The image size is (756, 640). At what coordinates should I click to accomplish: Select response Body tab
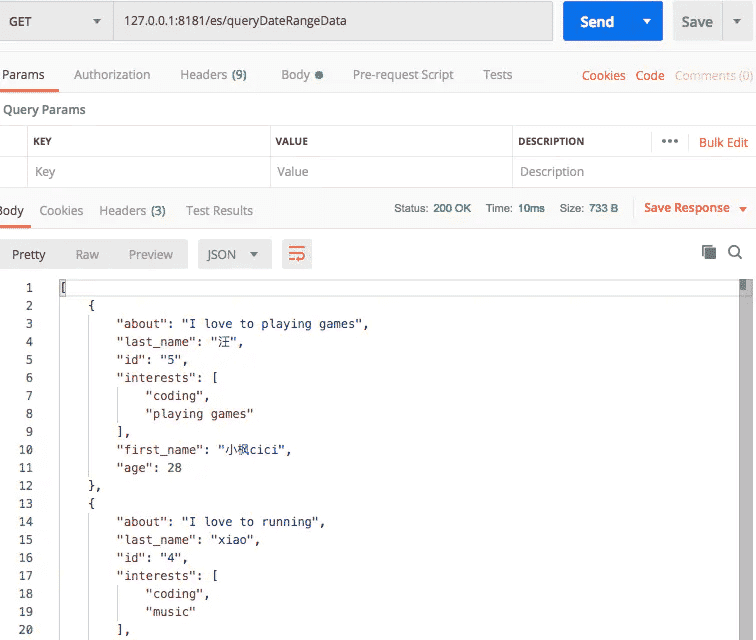pos(12,211)
